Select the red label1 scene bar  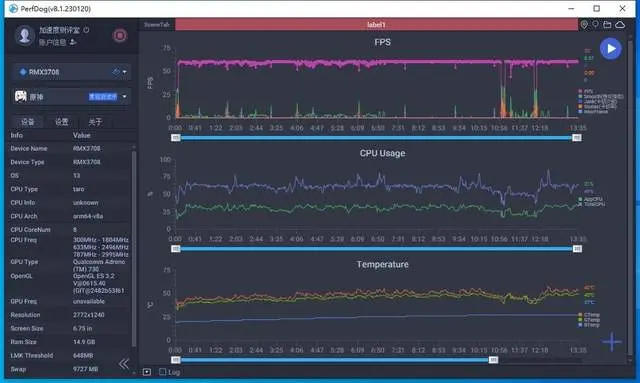[x=376, y=24]
